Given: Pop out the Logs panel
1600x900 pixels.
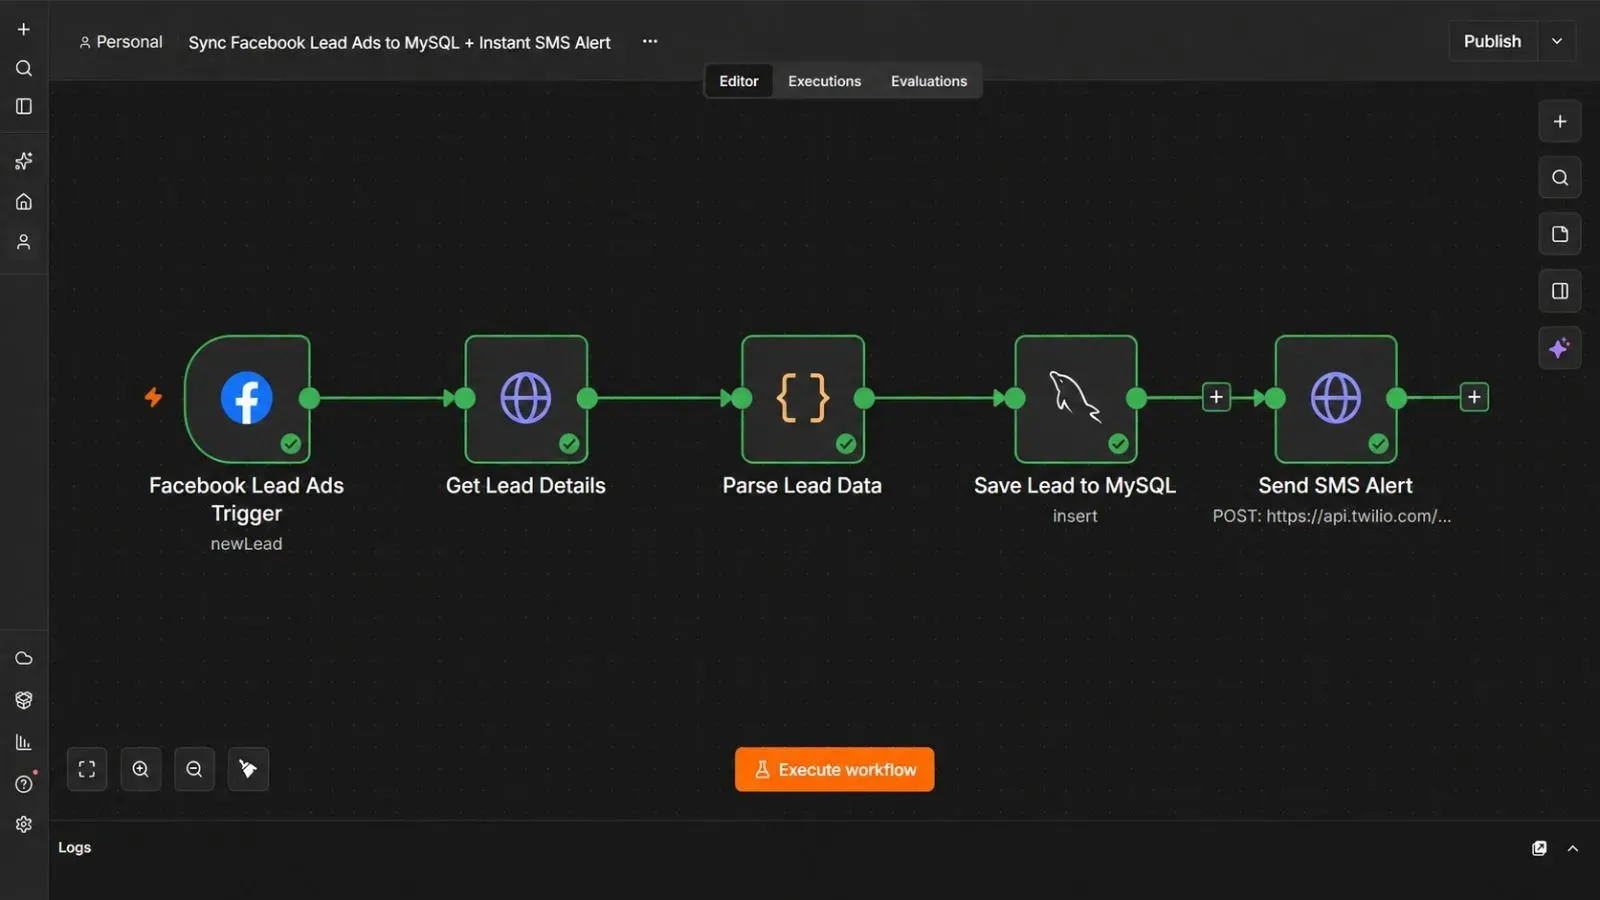Looking at the screenshot, I should point(1539,848).
